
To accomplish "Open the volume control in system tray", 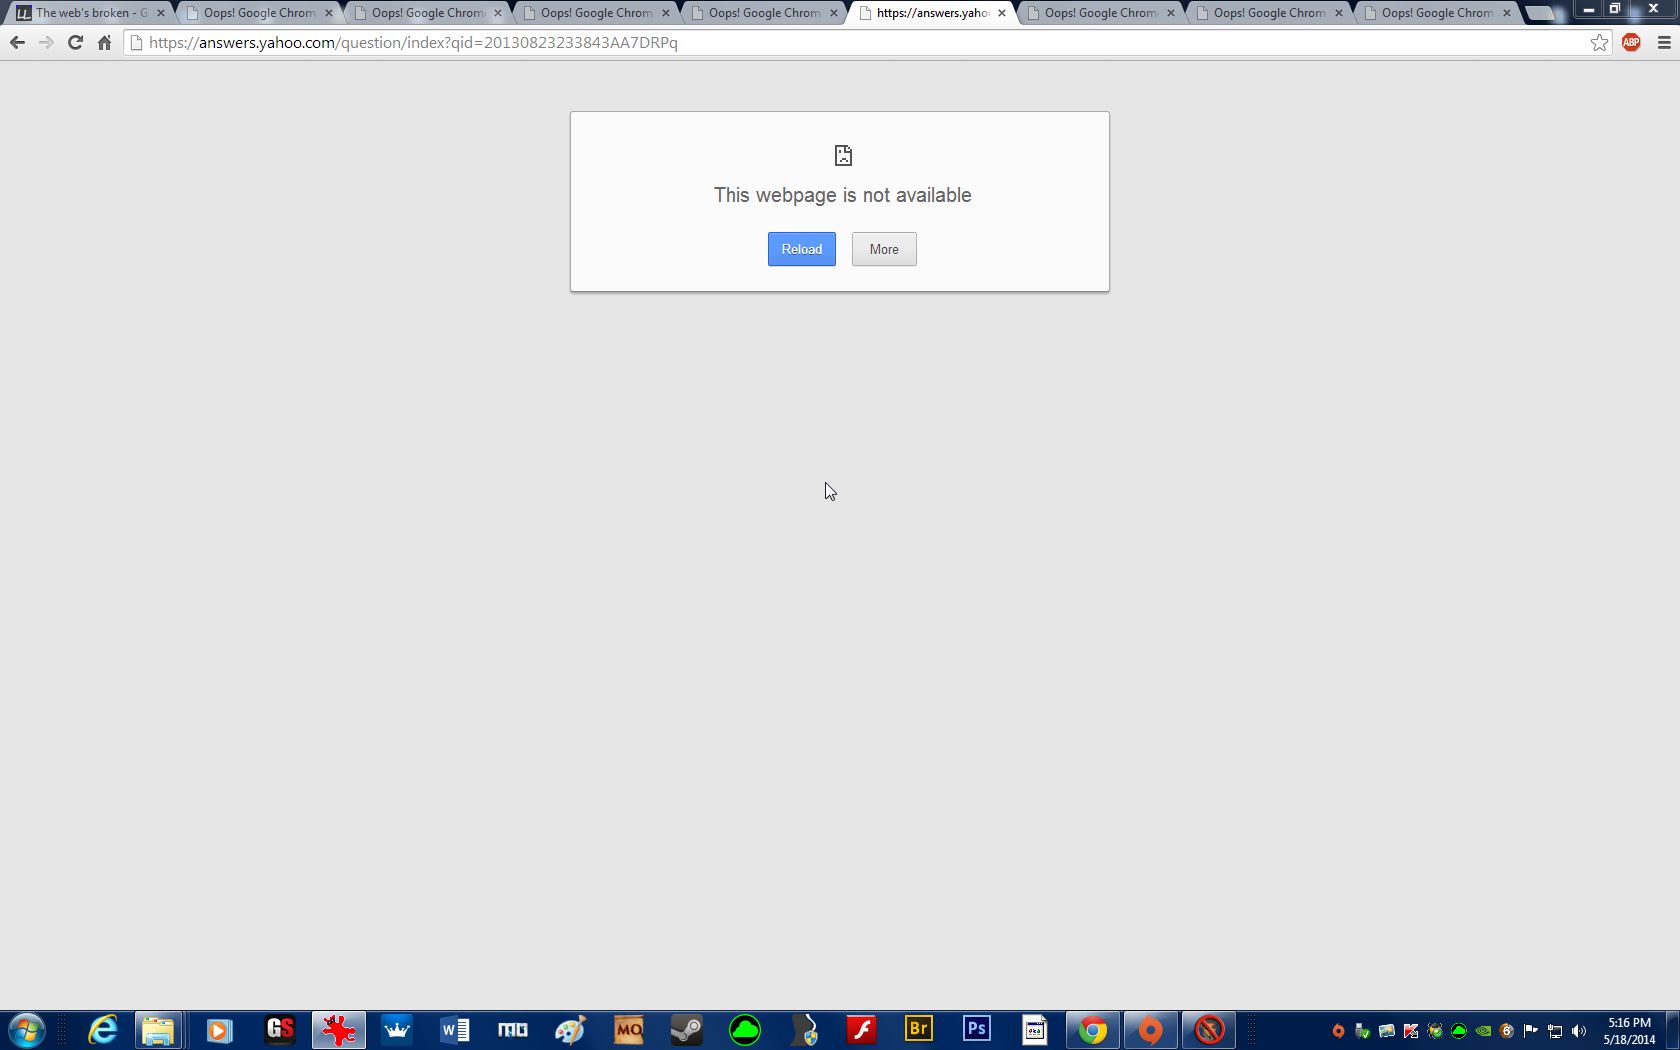I will 1579,1031.
